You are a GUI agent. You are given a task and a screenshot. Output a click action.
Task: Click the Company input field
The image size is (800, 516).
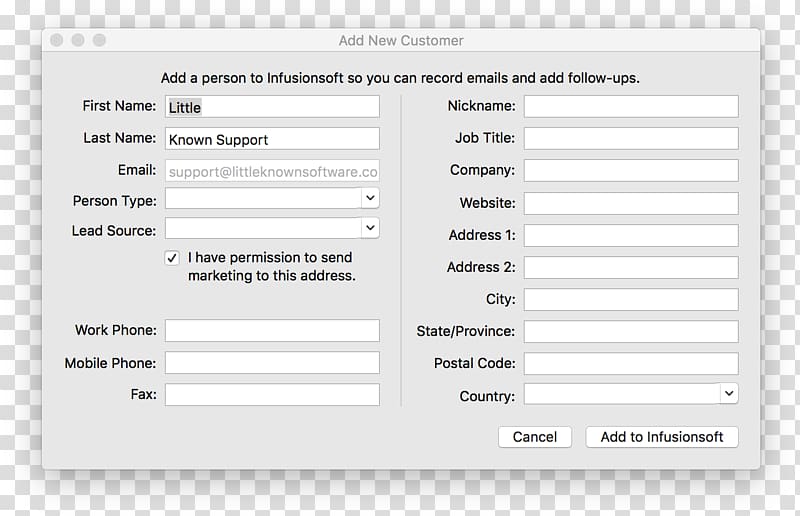click(631, 171)
